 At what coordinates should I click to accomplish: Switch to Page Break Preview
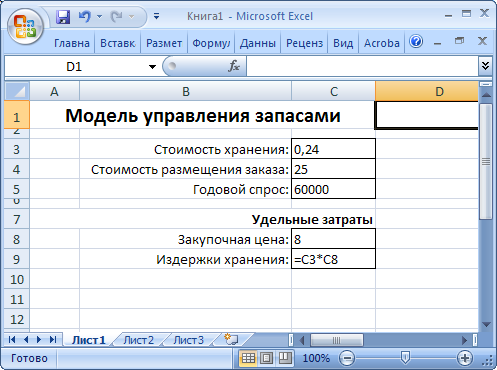285,358
